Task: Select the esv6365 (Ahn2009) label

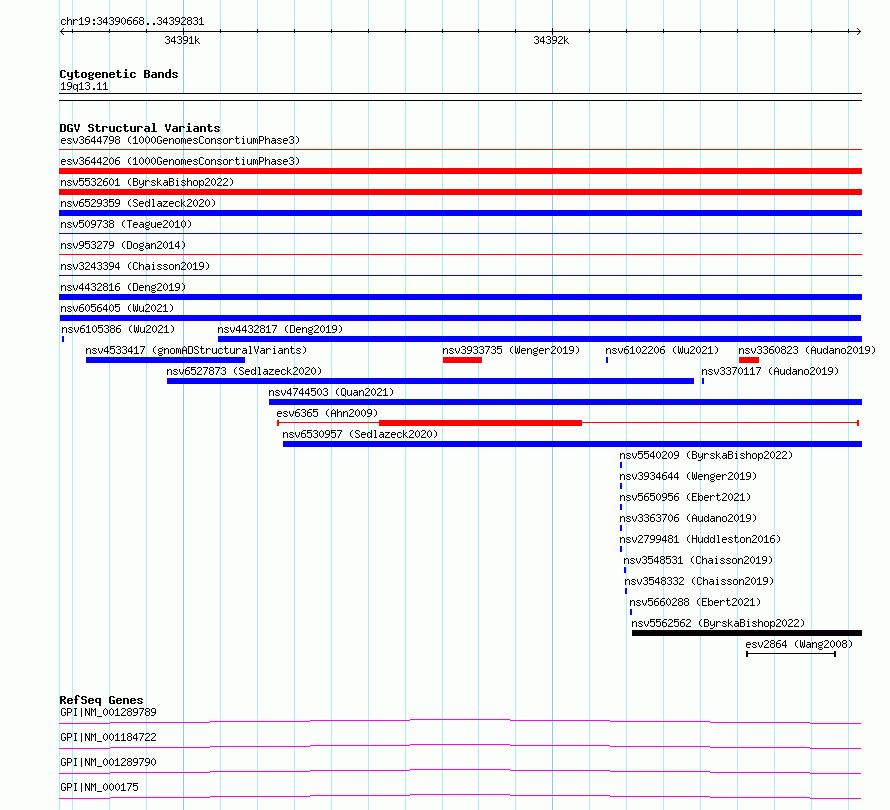Action: pos(327,413)
